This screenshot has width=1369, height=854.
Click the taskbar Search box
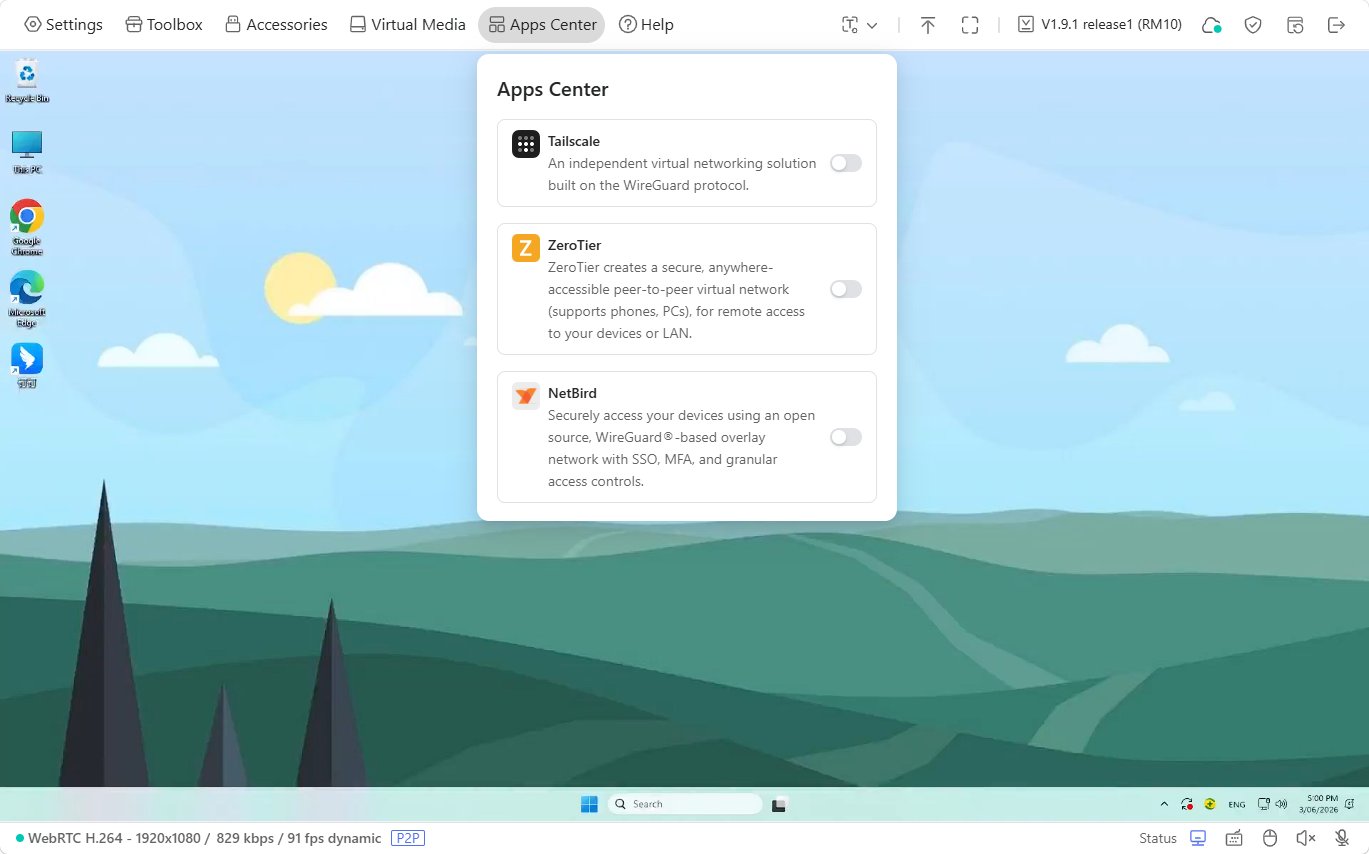tap(685, 804)
